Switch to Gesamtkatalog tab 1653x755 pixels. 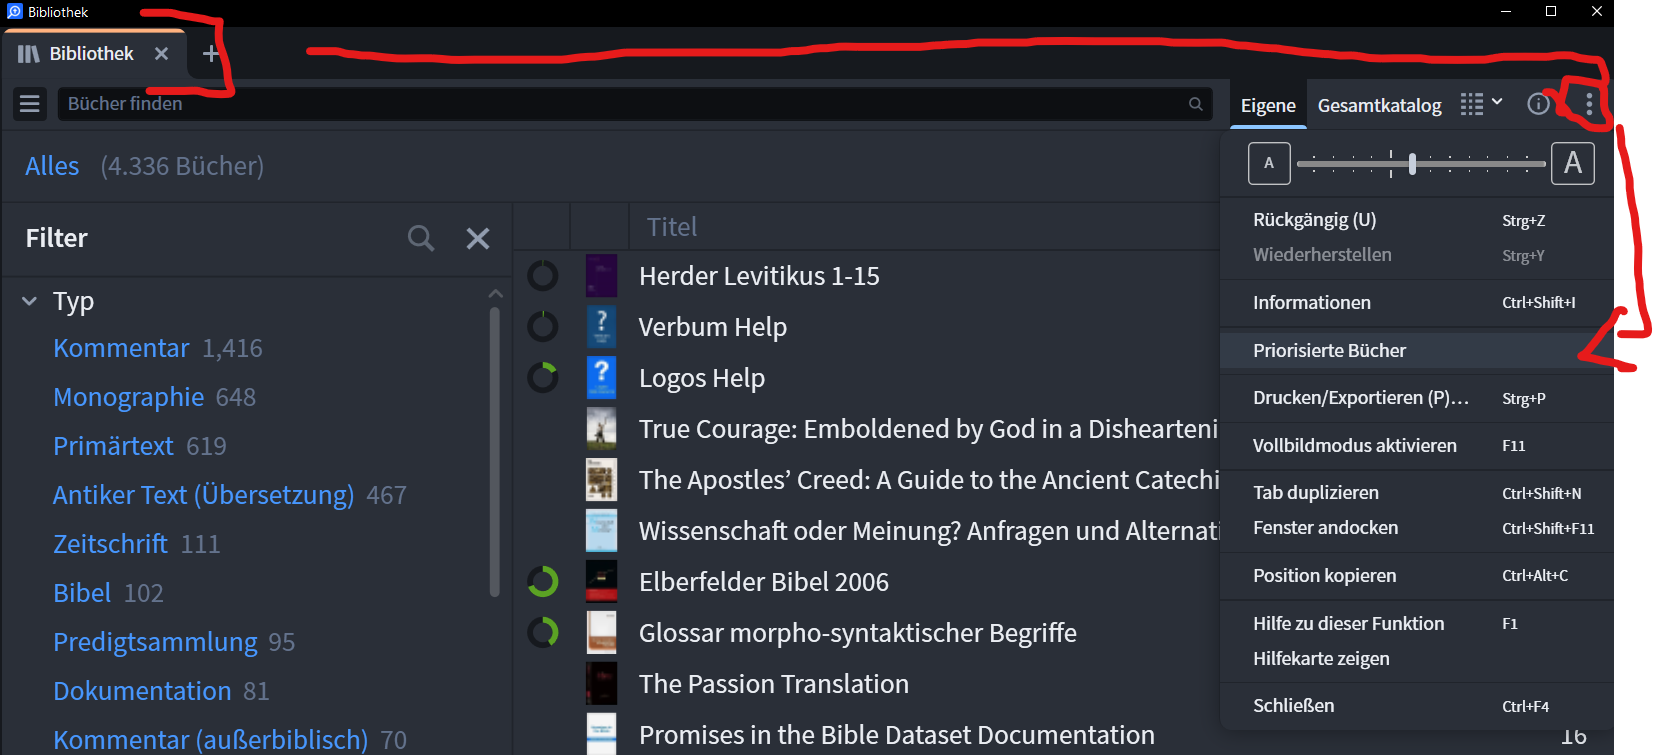[1379, 105]
